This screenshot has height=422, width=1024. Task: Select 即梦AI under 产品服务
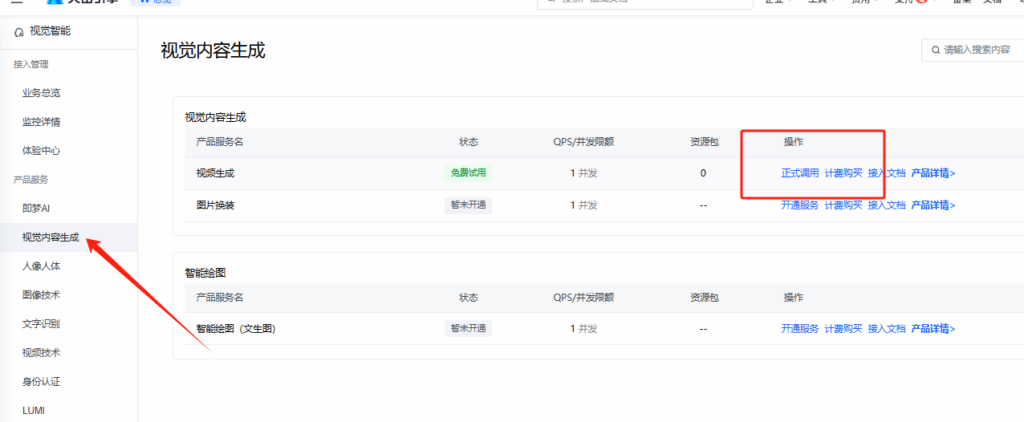click(x=36, y=208)
